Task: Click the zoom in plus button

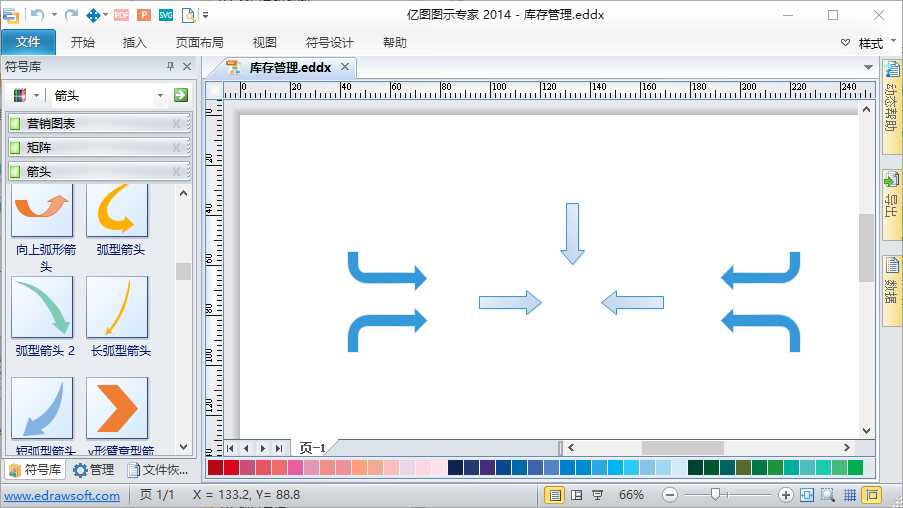Action: click(786, 495)
